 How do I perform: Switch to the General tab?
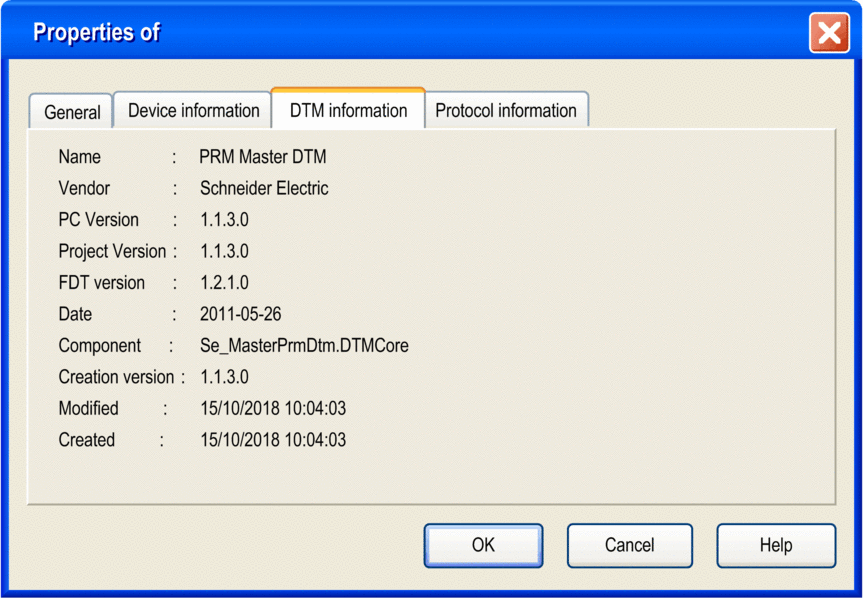pos(71,112)
